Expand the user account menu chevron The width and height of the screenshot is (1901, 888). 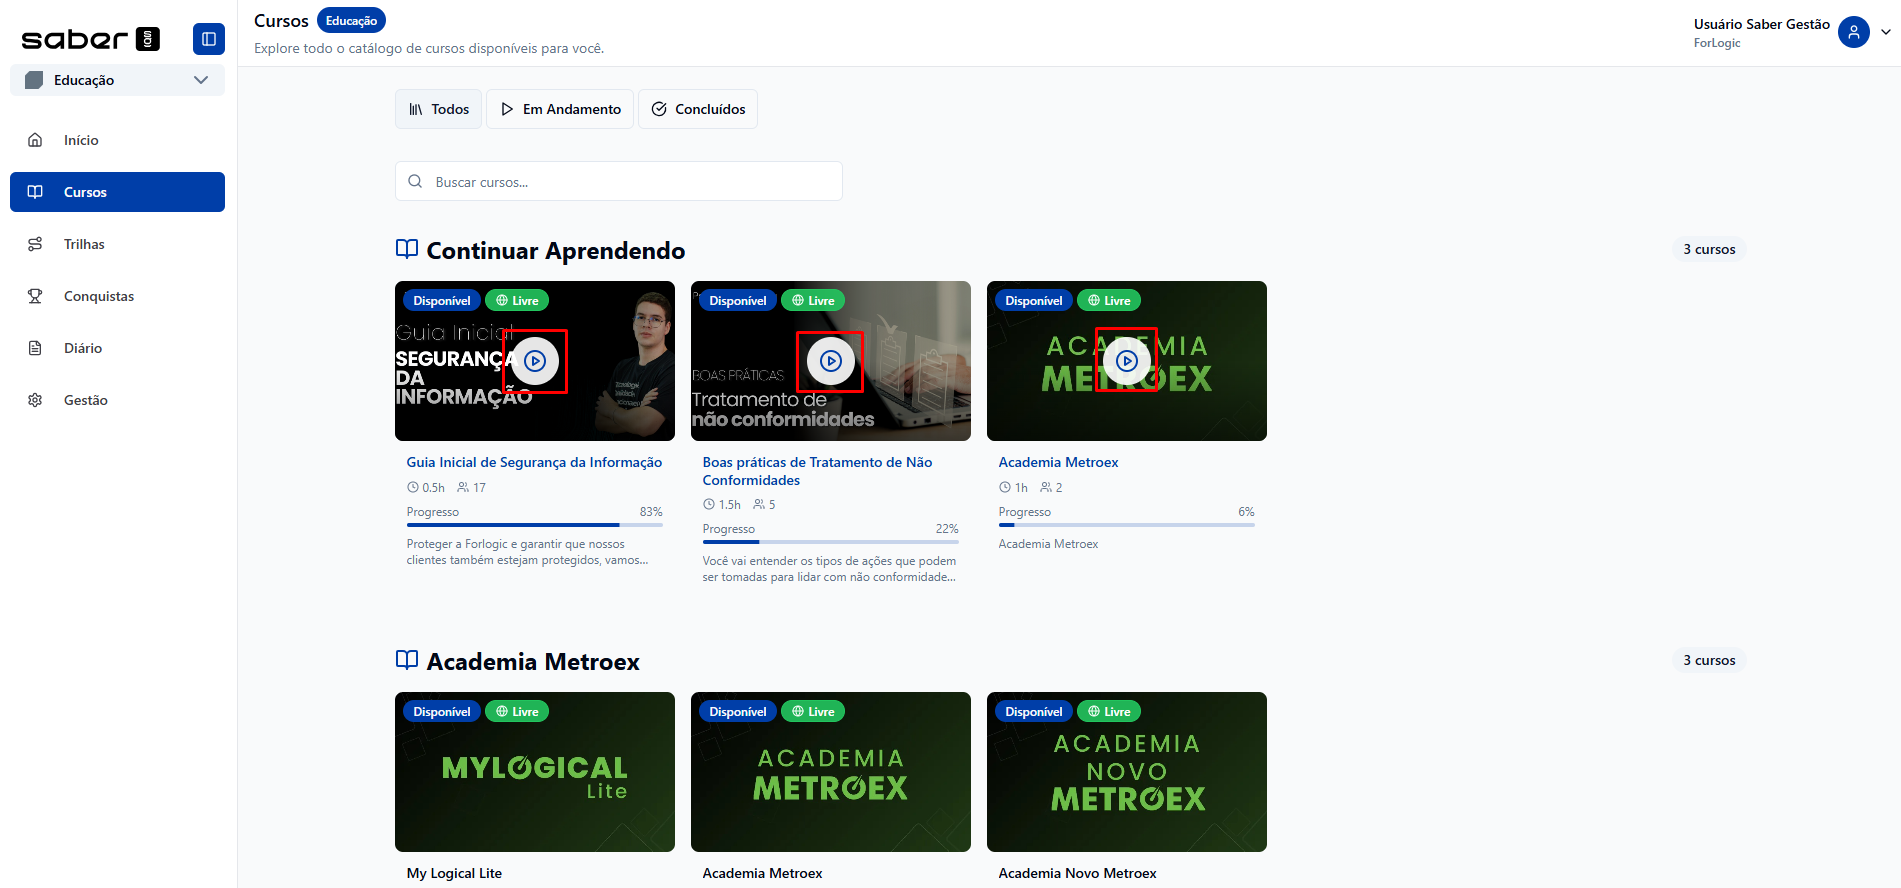[1885, 32]
